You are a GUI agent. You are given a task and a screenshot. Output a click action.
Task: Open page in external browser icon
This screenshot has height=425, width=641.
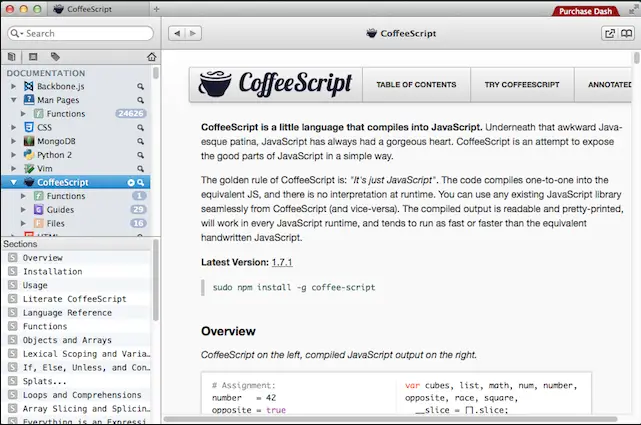(x=610, y=34)
